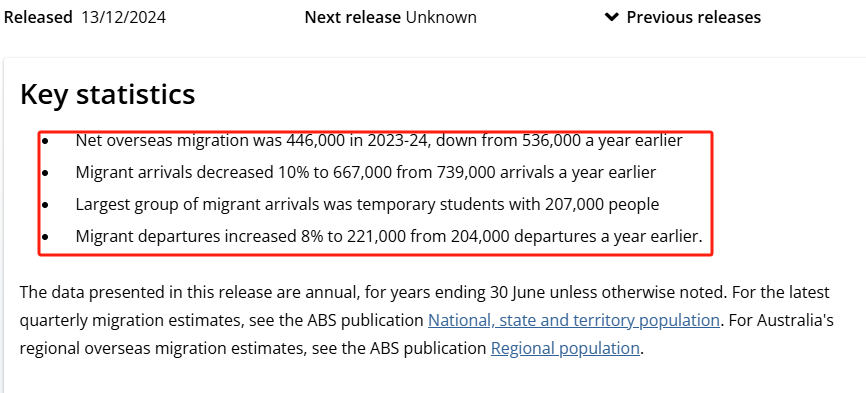The image size is (866, 393).
Task: Click the Key statistics heading
Action: click(108, 94)
